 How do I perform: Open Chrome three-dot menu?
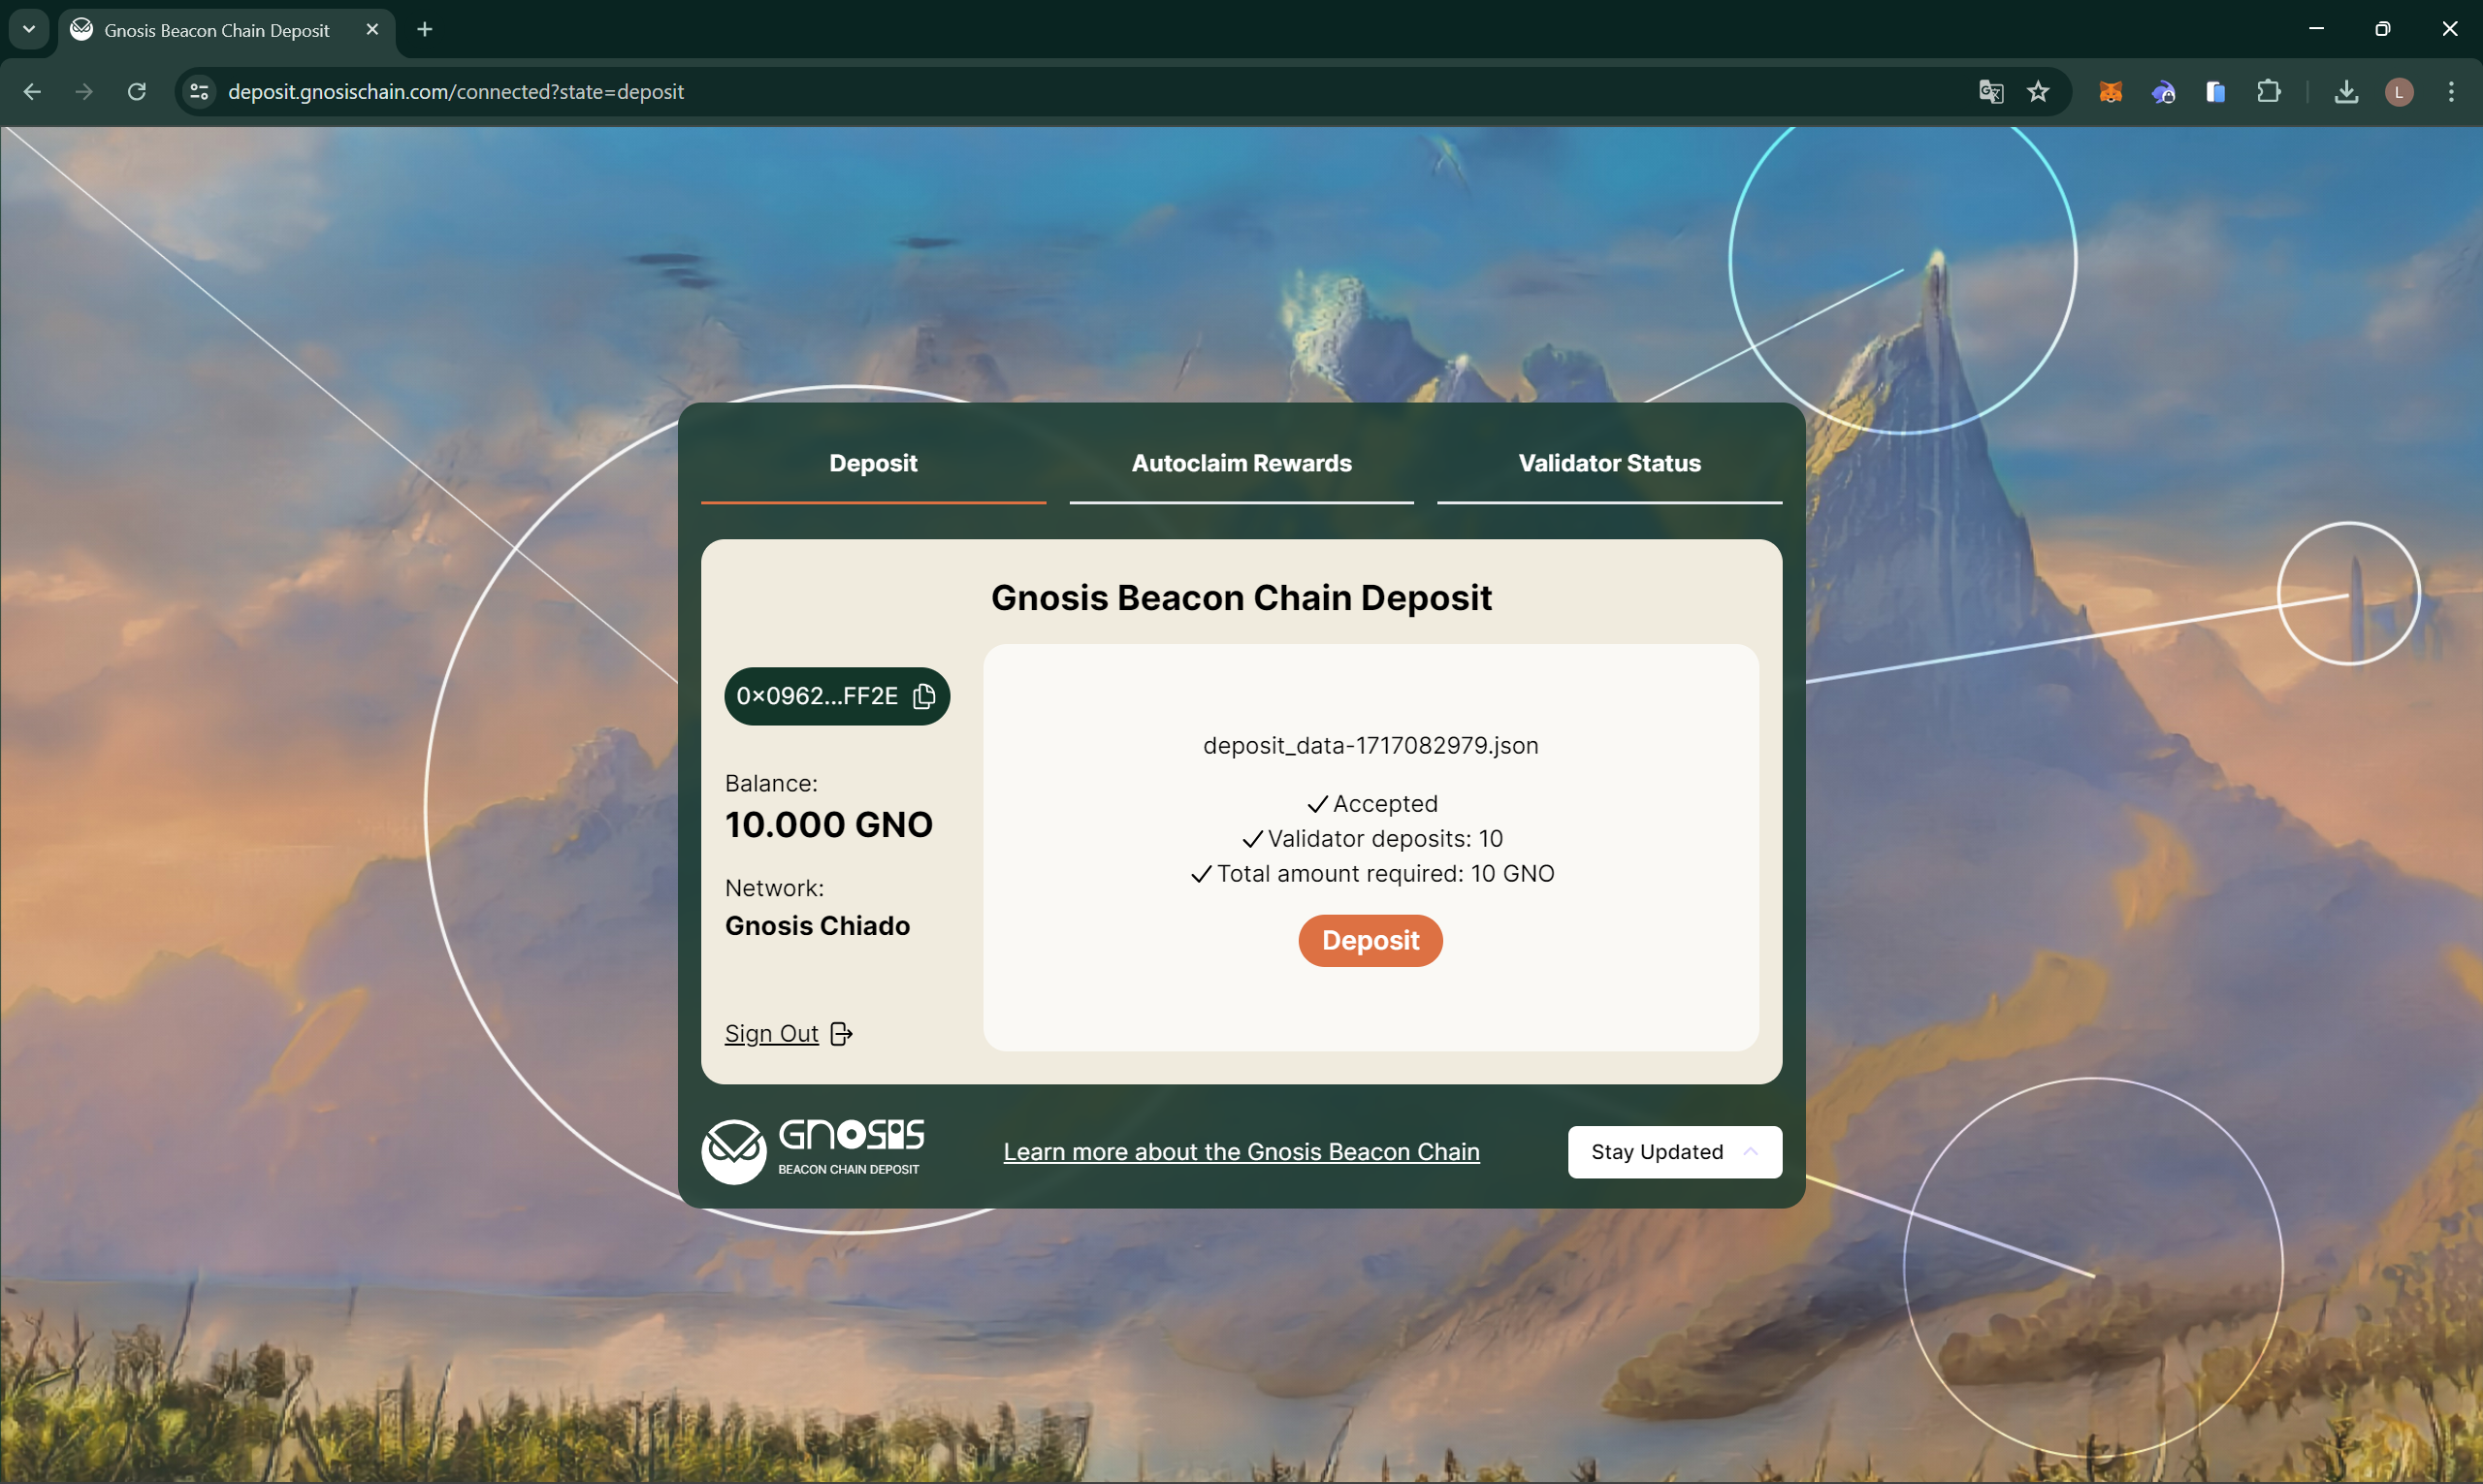pyautogui.click(x=2450, y=92)
